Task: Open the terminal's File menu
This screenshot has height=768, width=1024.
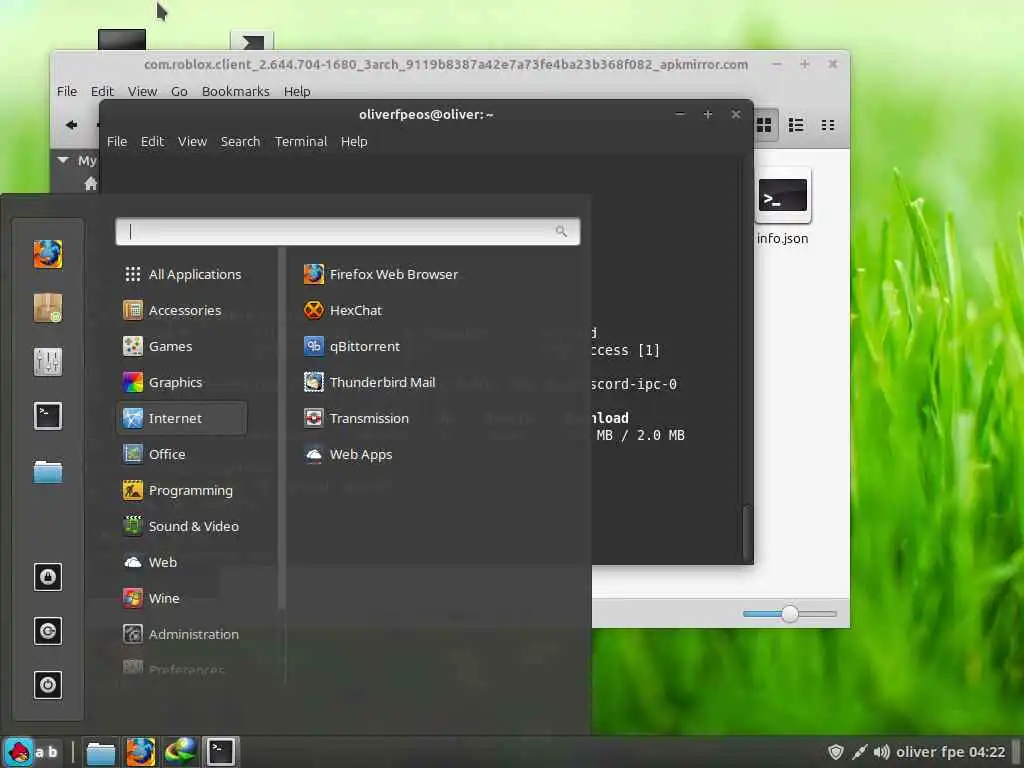Action: (117, 142)
